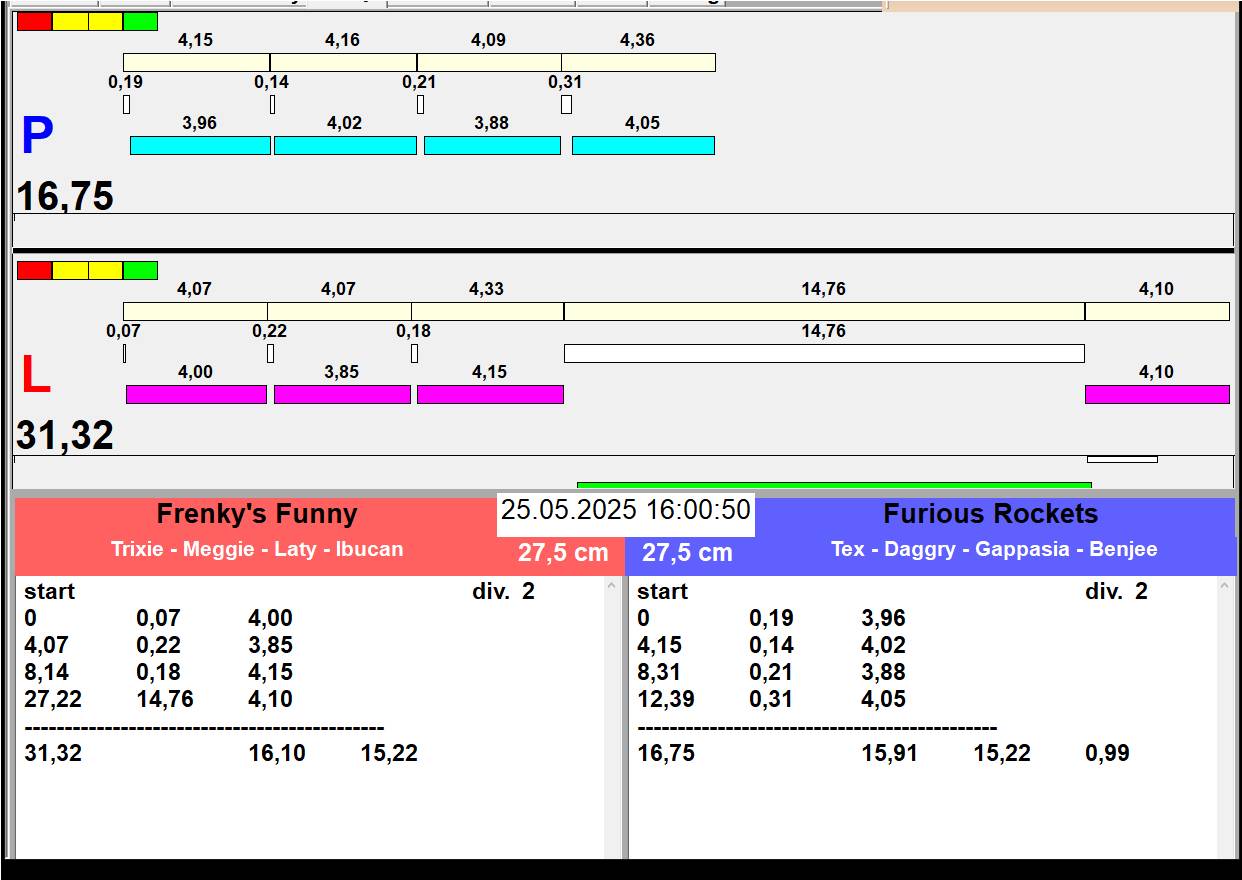Select the magenta 4,10 run bar
The image size is (1242, 880).
coord(1157,394)
